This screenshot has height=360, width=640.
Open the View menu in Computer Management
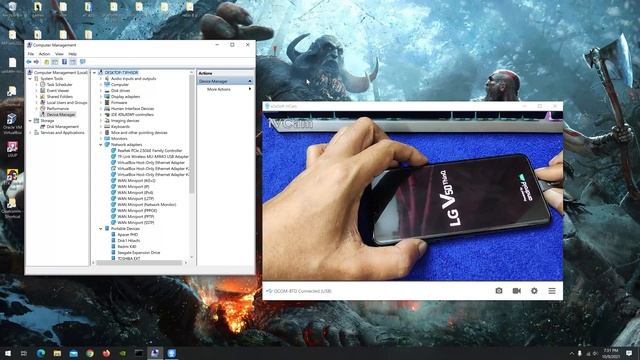(59, 54)
